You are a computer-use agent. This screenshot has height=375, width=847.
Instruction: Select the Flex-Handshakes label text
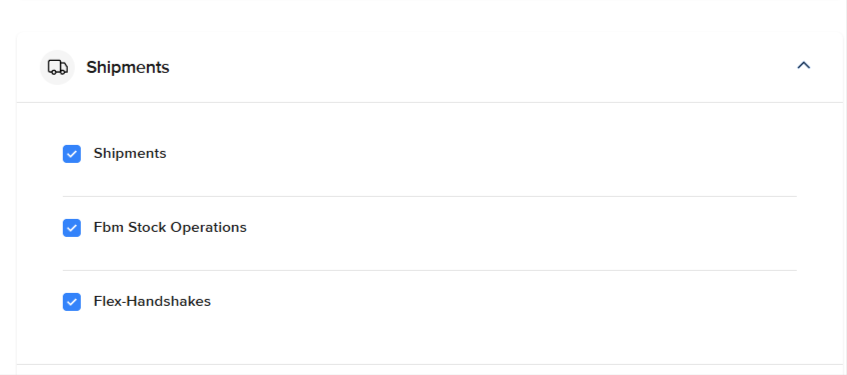click(152, 302)
